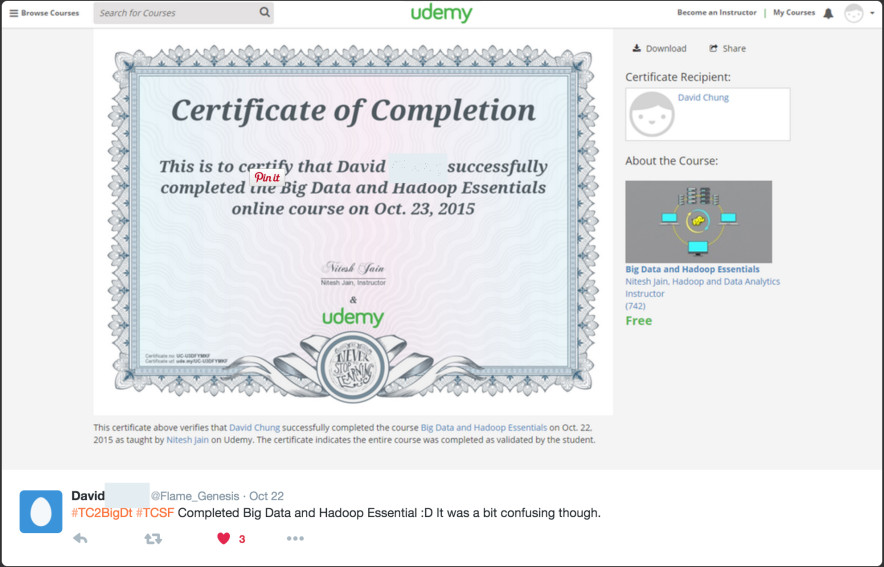Click the recipient profile avatar
The width and height of the screenshot is (884, 567).
652,114
